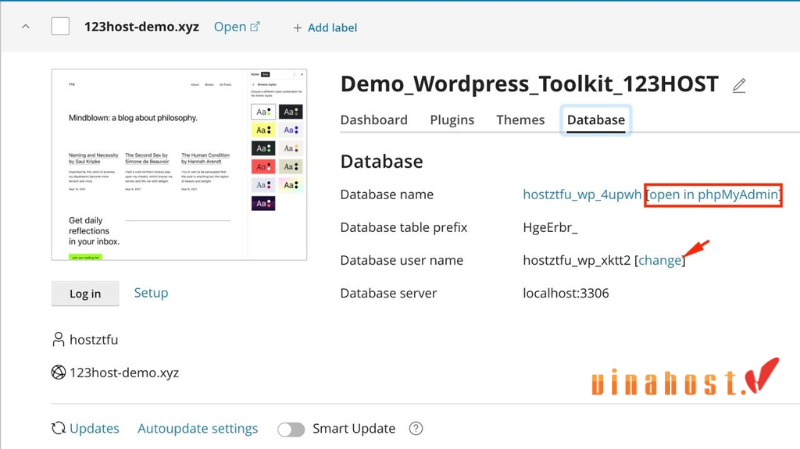Switch to the Themes tab

coord(520,120)
